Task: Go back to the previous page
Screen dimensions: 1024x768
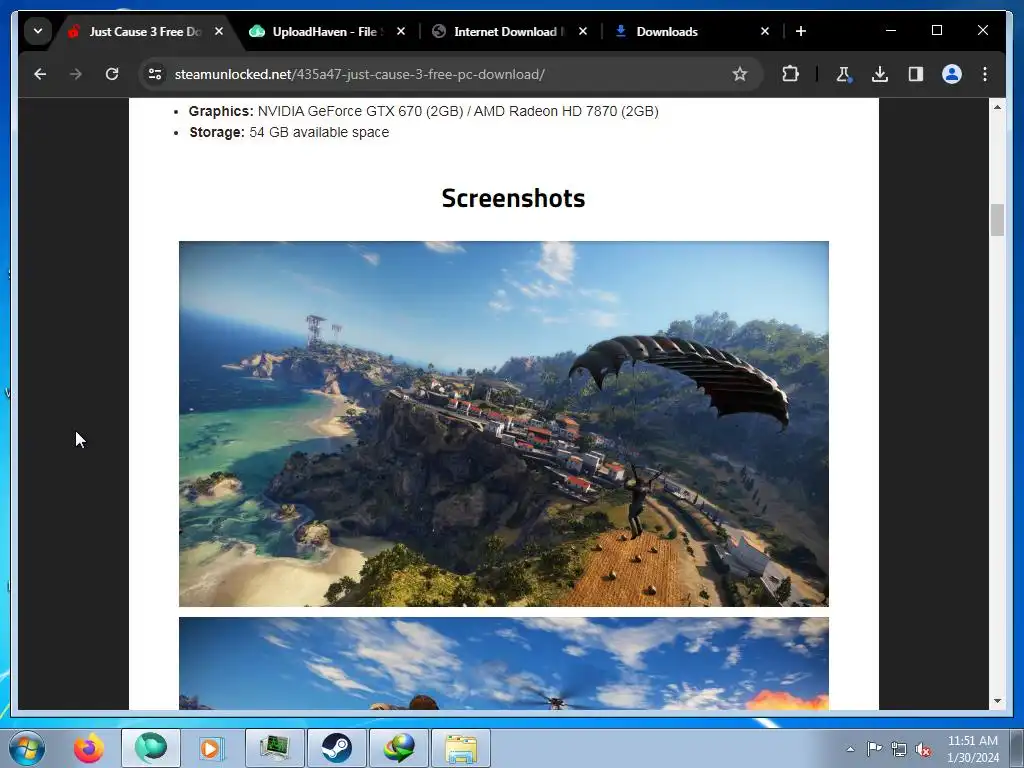Action: pyautogui.click(x=40, y=74)
